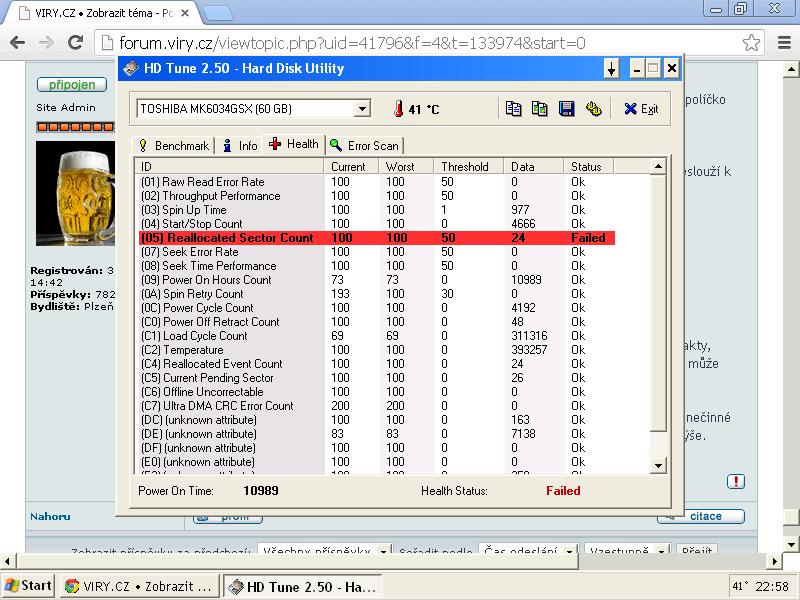Viewport: 800px width, 600px height.
Task: Click the Exit button in HD Tune
Action: click(641, 109)
